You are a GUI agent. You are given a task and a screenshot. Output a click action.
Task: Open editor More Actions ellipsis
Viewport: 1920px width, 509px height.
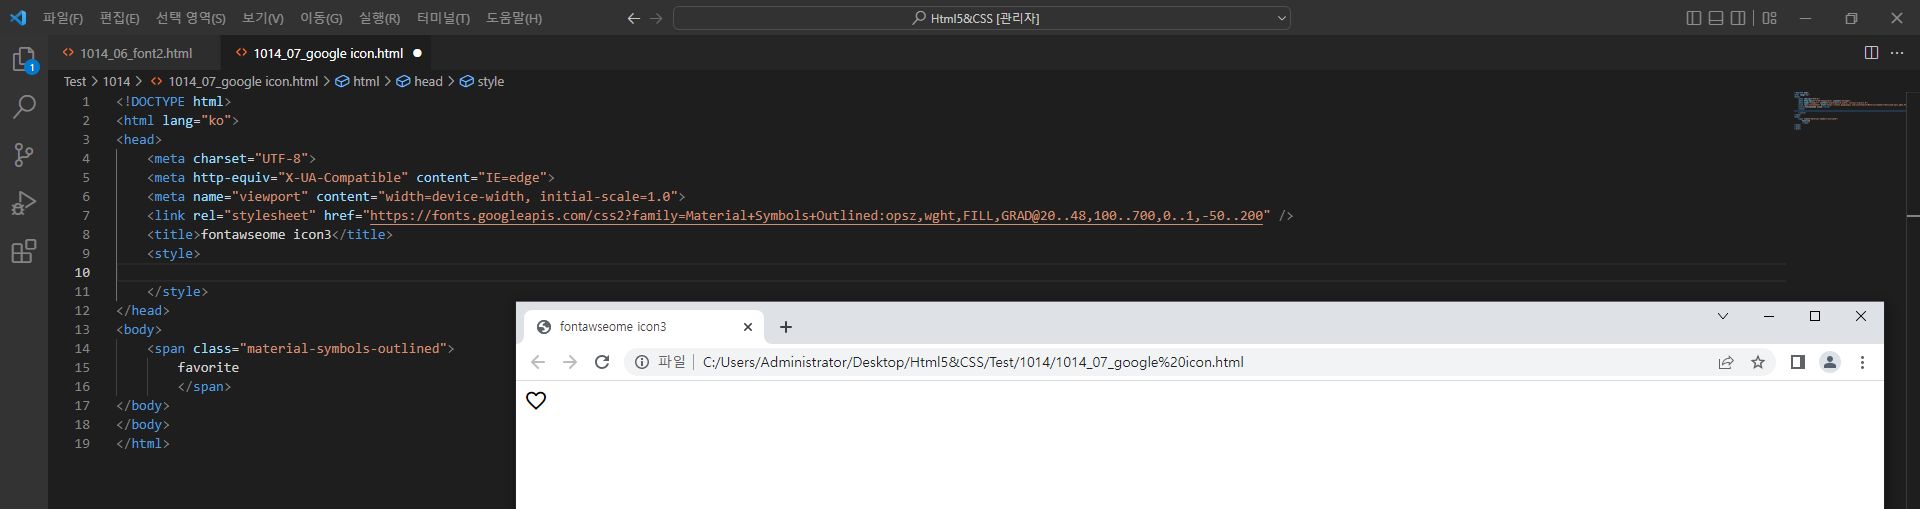(1897, 53)
